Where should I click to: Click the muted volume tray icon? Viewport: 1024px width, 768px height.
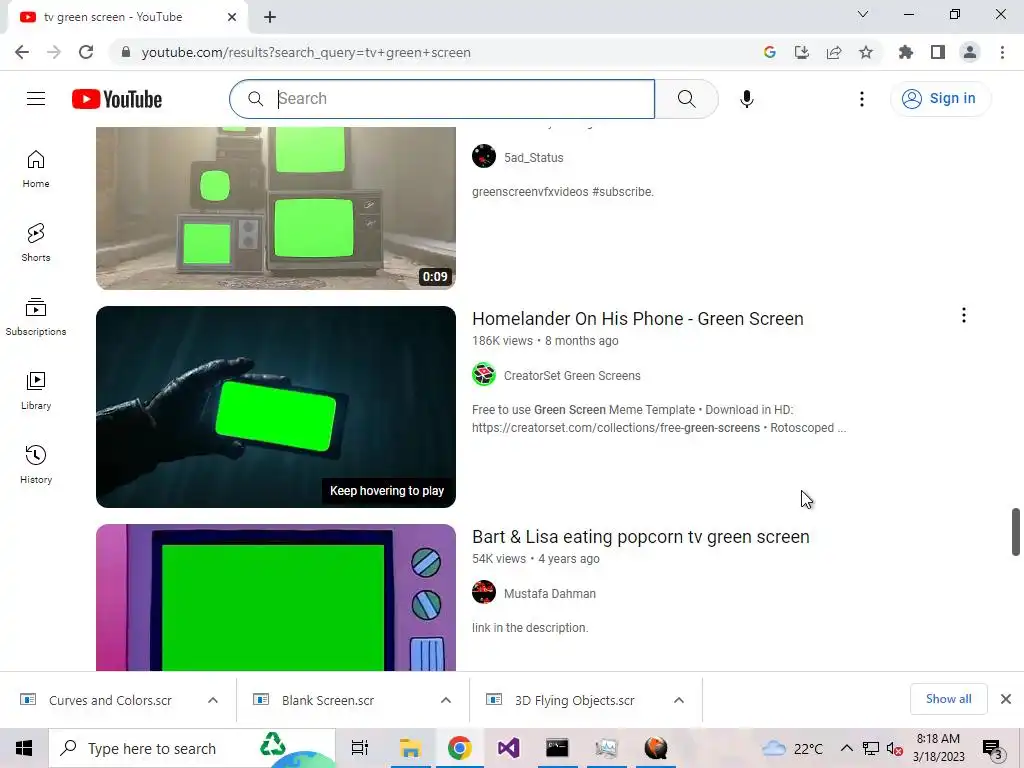tap(894, 748)
